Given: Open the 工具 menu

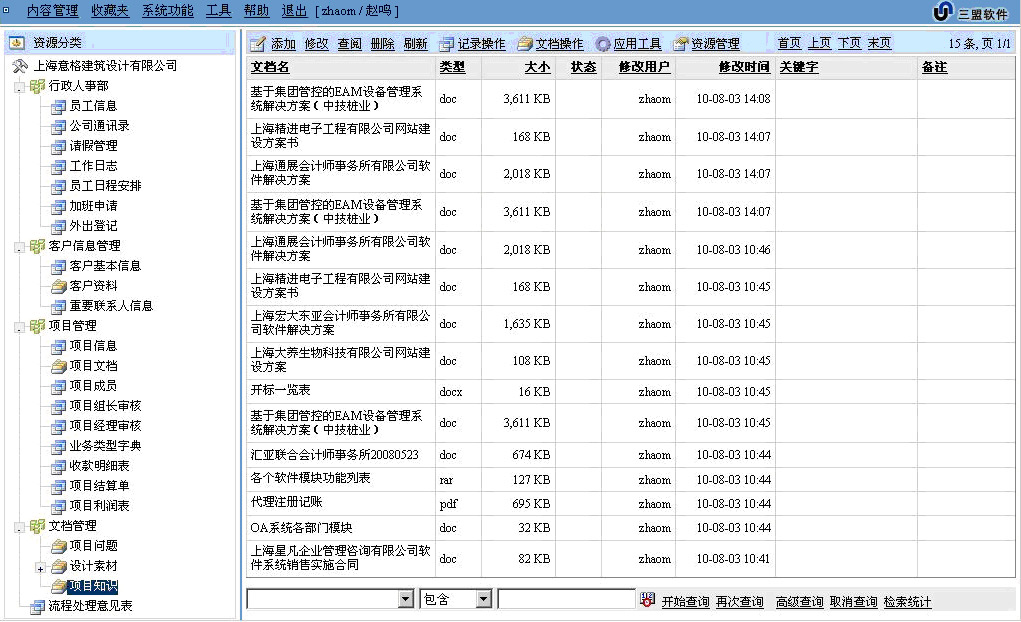Looking at the screenshot, I should point(219,11).
